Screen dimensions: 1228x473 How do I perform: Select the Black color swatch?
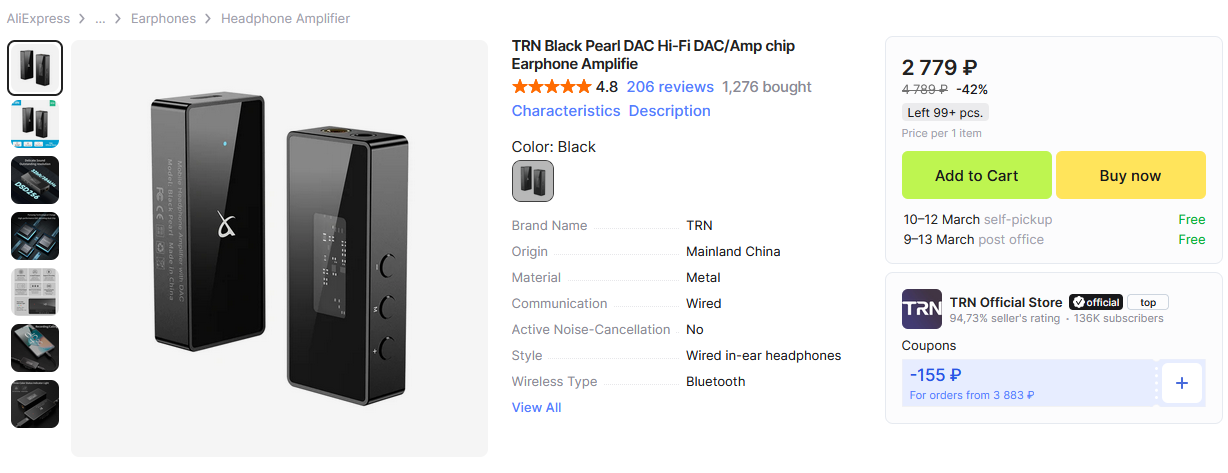coord(532,181)
